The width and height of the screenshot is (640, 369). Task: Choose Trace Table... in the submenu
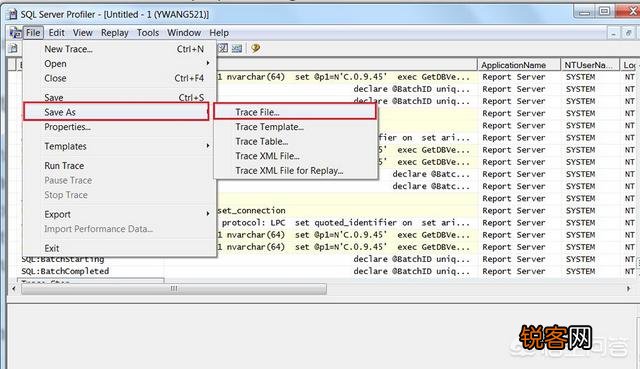tap(296, 141)
